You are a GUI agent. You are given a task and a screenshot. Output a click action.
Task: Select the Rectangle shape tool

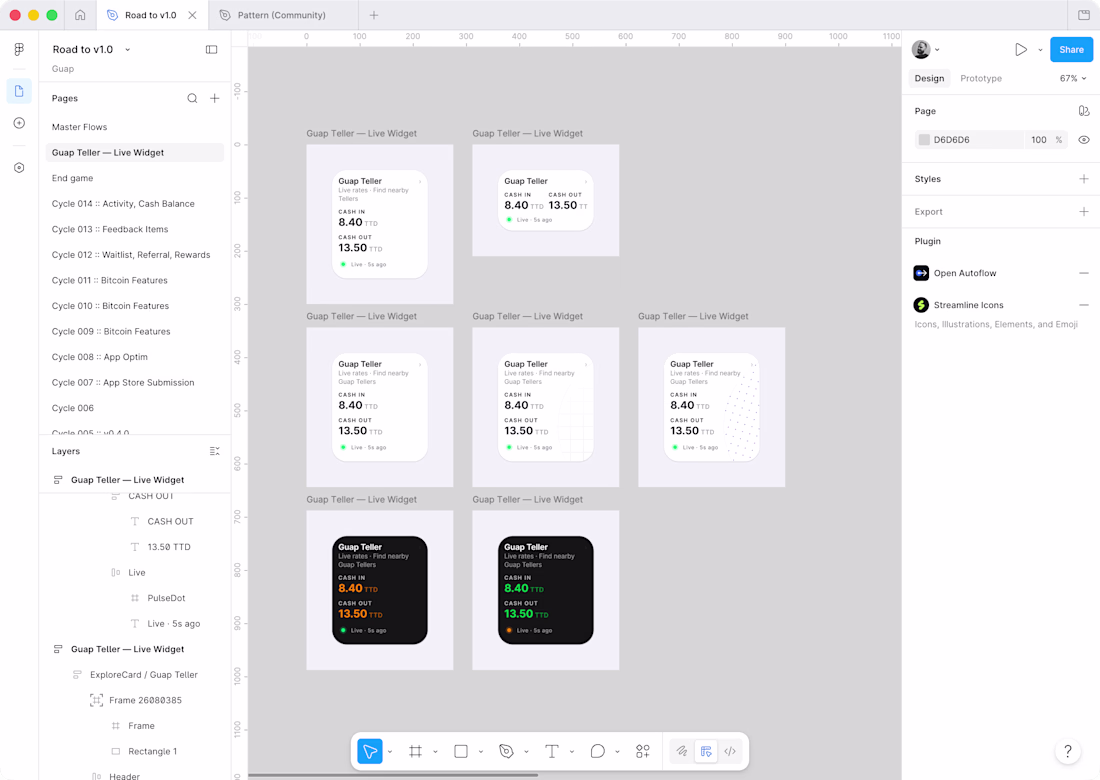461,751
